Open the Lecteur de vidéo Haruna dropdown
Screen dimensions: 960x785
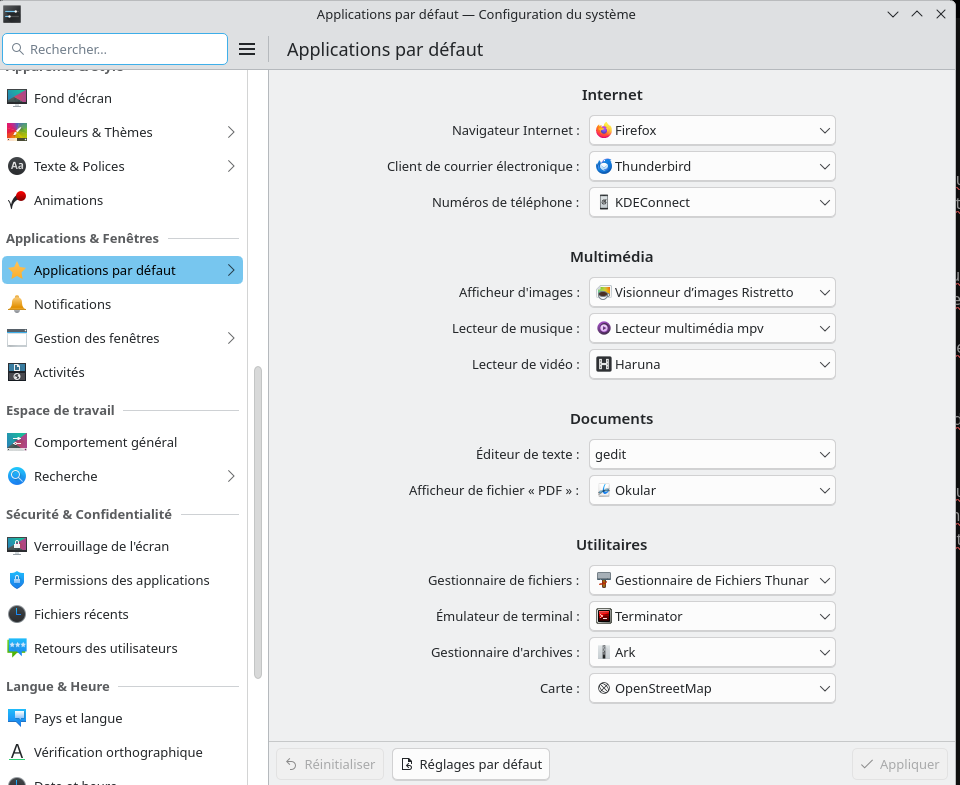click(712, 364)
